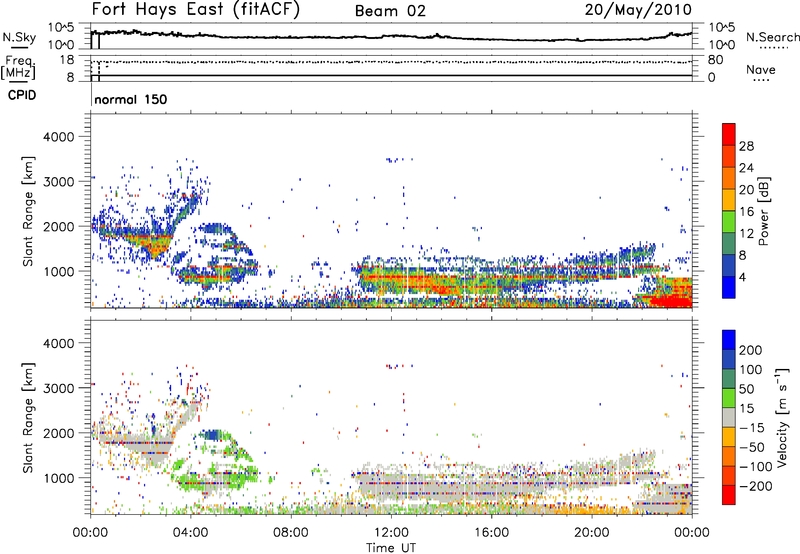Image resolution: width=800 pixels, height=554 pixels.
Task: Click the Nave legend label
Action: pos(760,70)
